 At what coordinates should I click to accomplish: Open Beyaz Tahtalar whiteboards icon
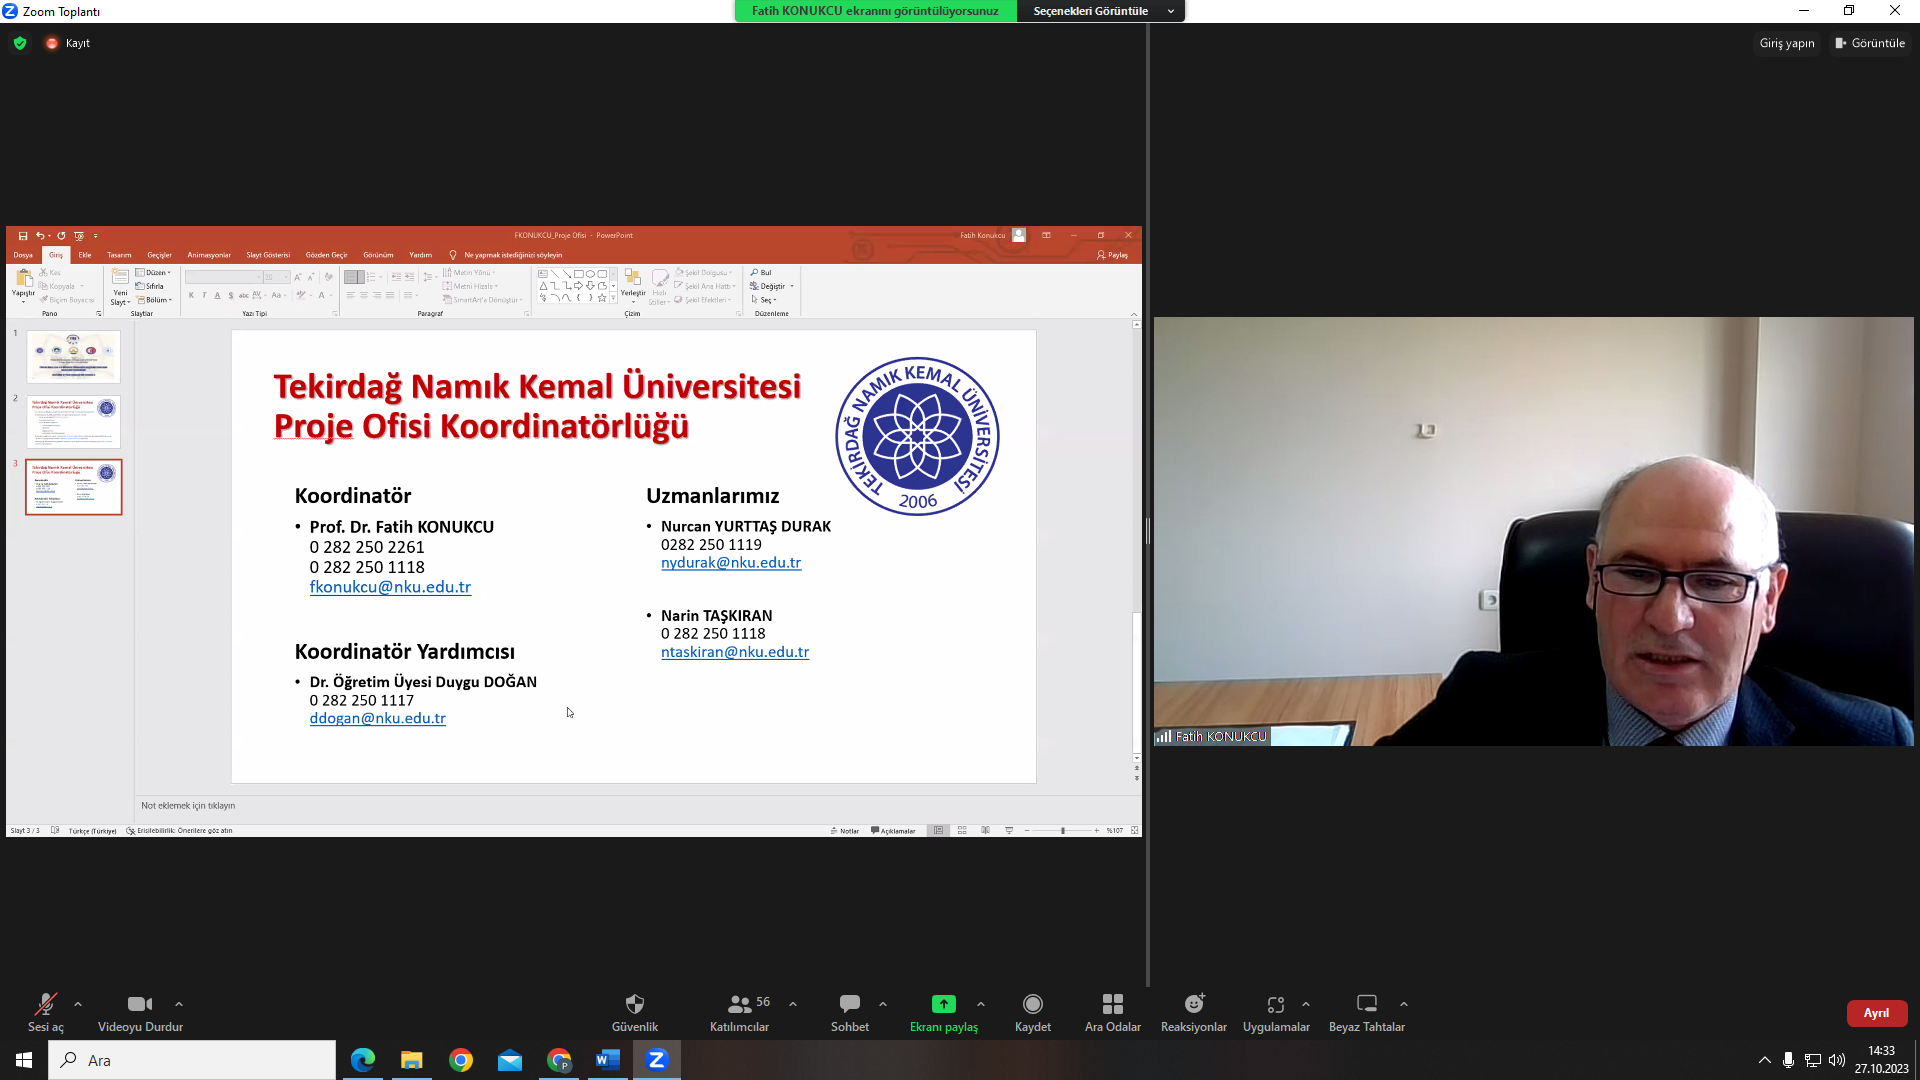pos(1366,1004)
